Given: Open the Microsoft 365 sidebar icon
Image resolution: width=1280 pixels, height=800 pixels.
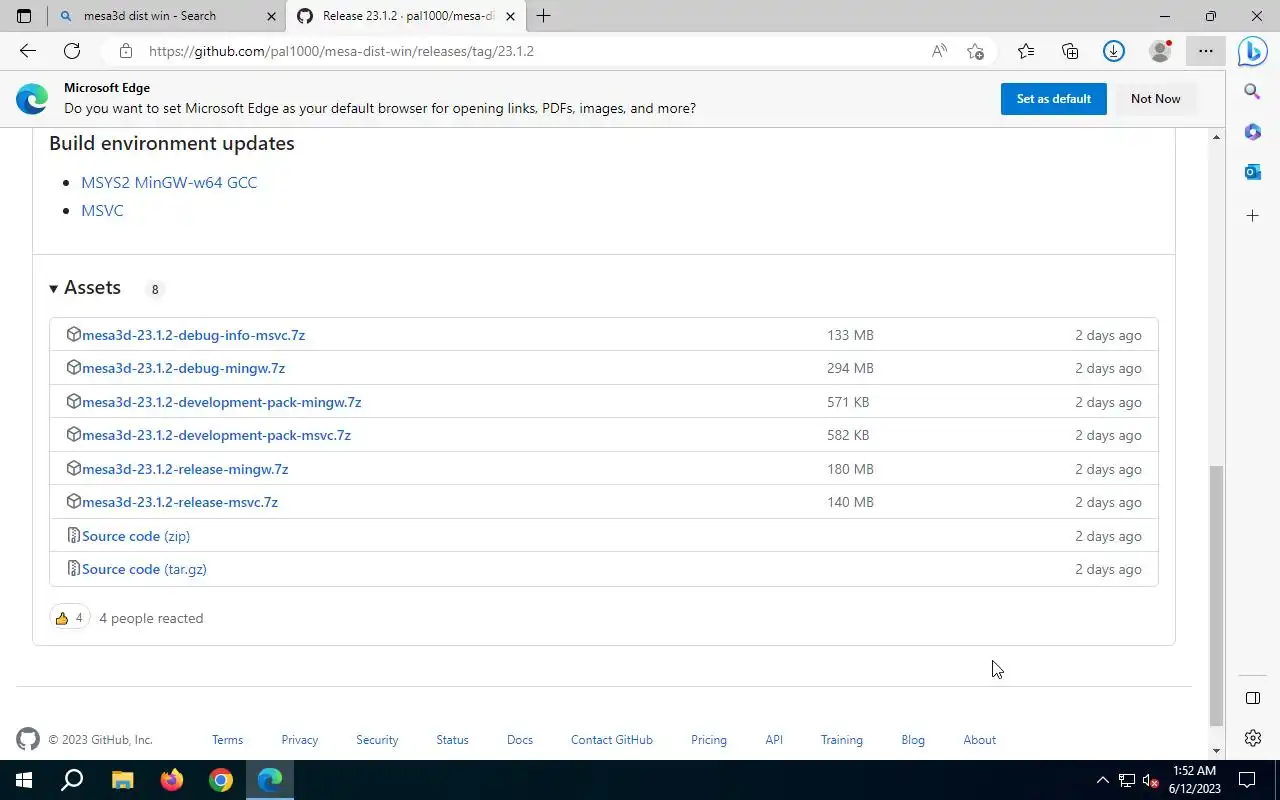Looking at the screenshot, I should click(x=1252, y=132).
